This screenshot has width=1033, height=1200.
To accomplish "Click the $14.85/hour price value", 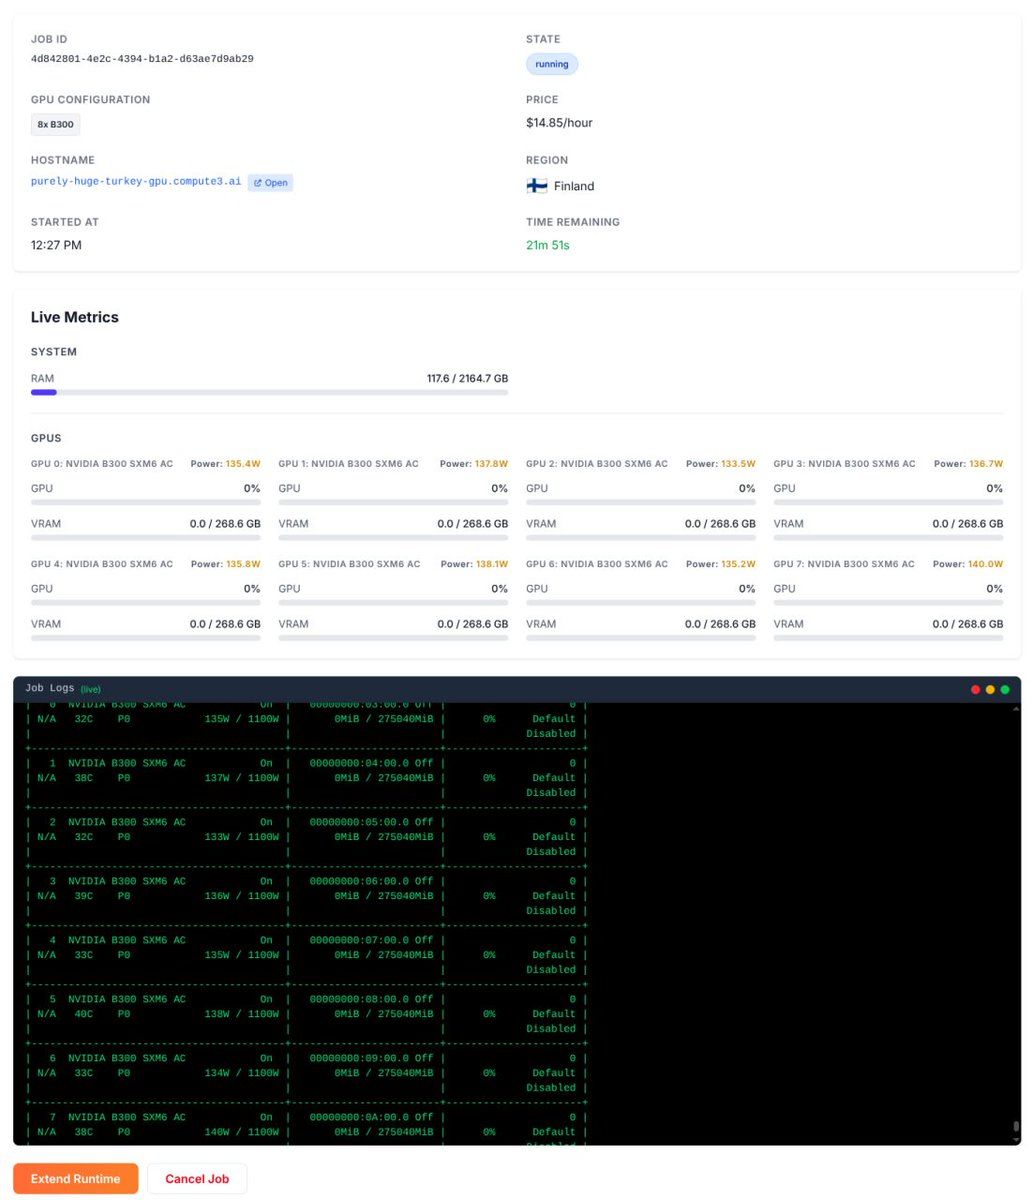I will click(559, 123).
